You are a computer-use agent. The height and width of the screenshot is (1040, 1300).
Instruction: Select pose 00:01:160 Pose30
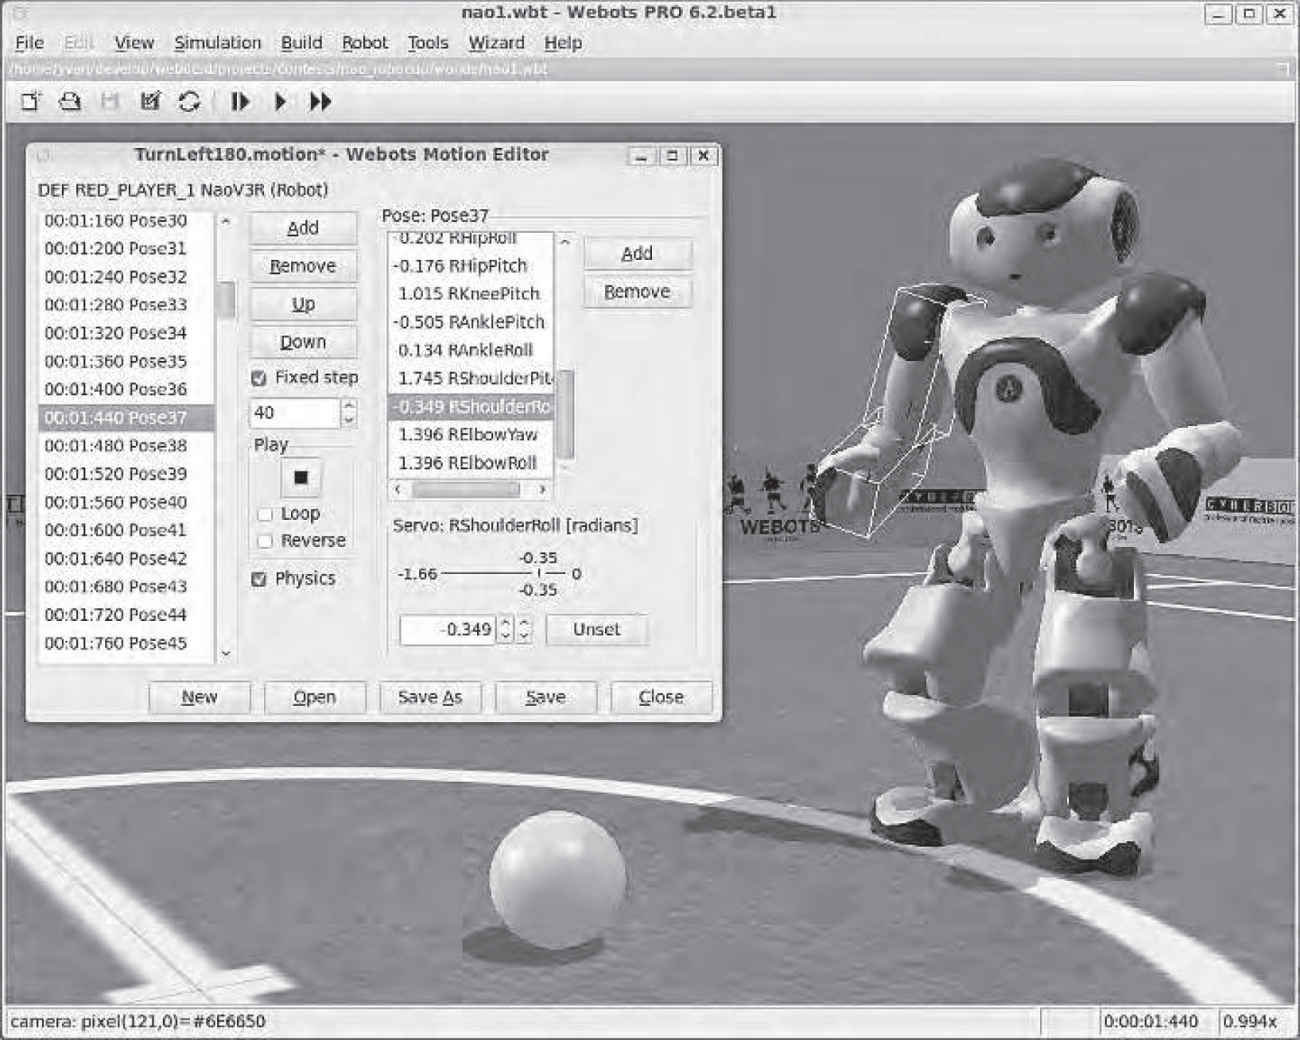click(x=127, y=220)
